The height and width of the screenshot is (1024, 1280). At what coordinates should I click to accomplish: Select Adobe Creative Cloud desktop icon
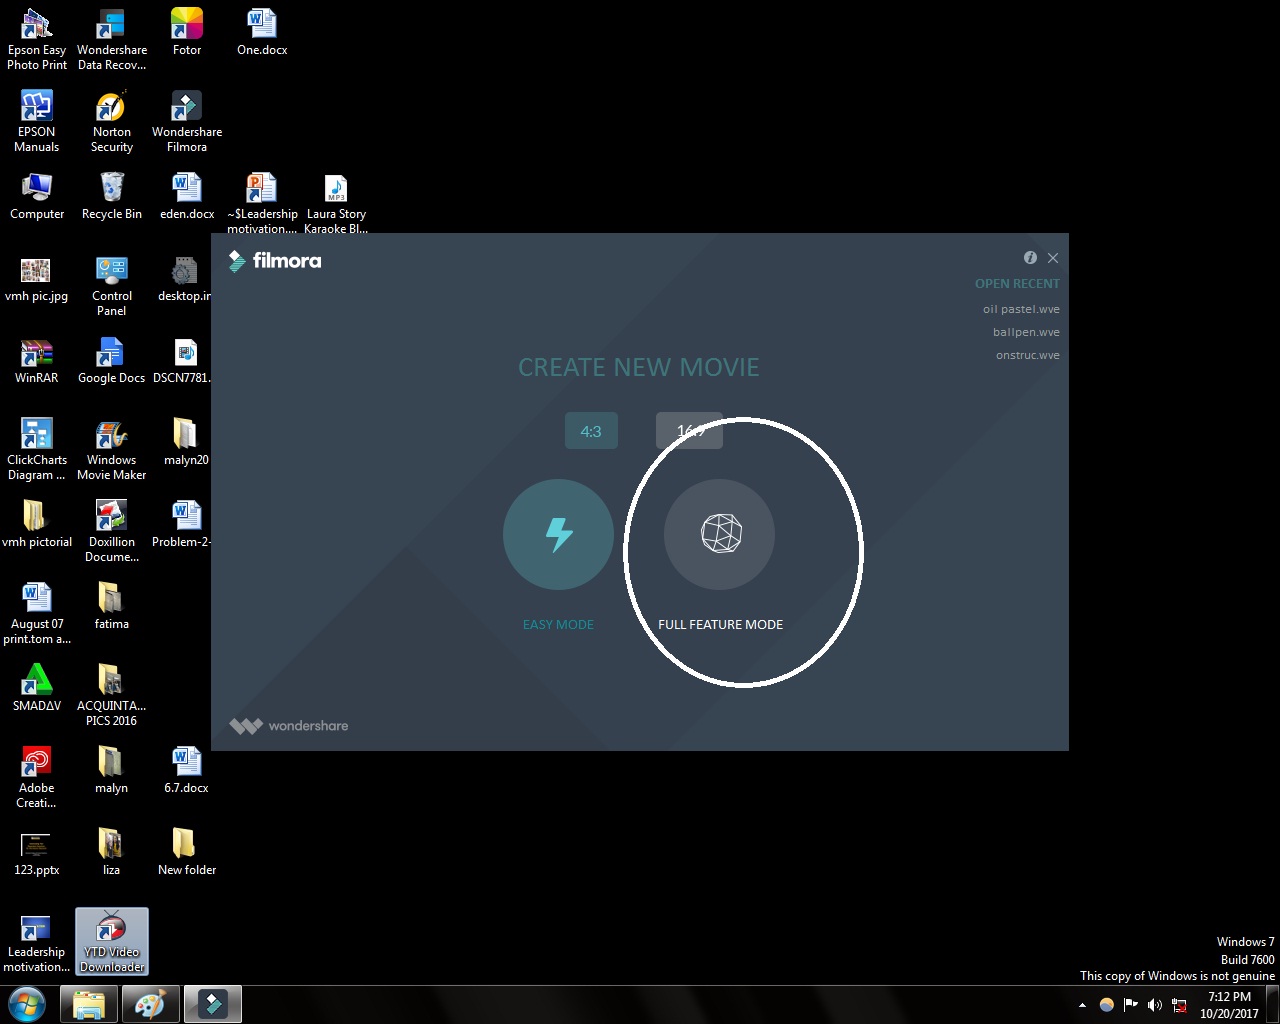37,777
